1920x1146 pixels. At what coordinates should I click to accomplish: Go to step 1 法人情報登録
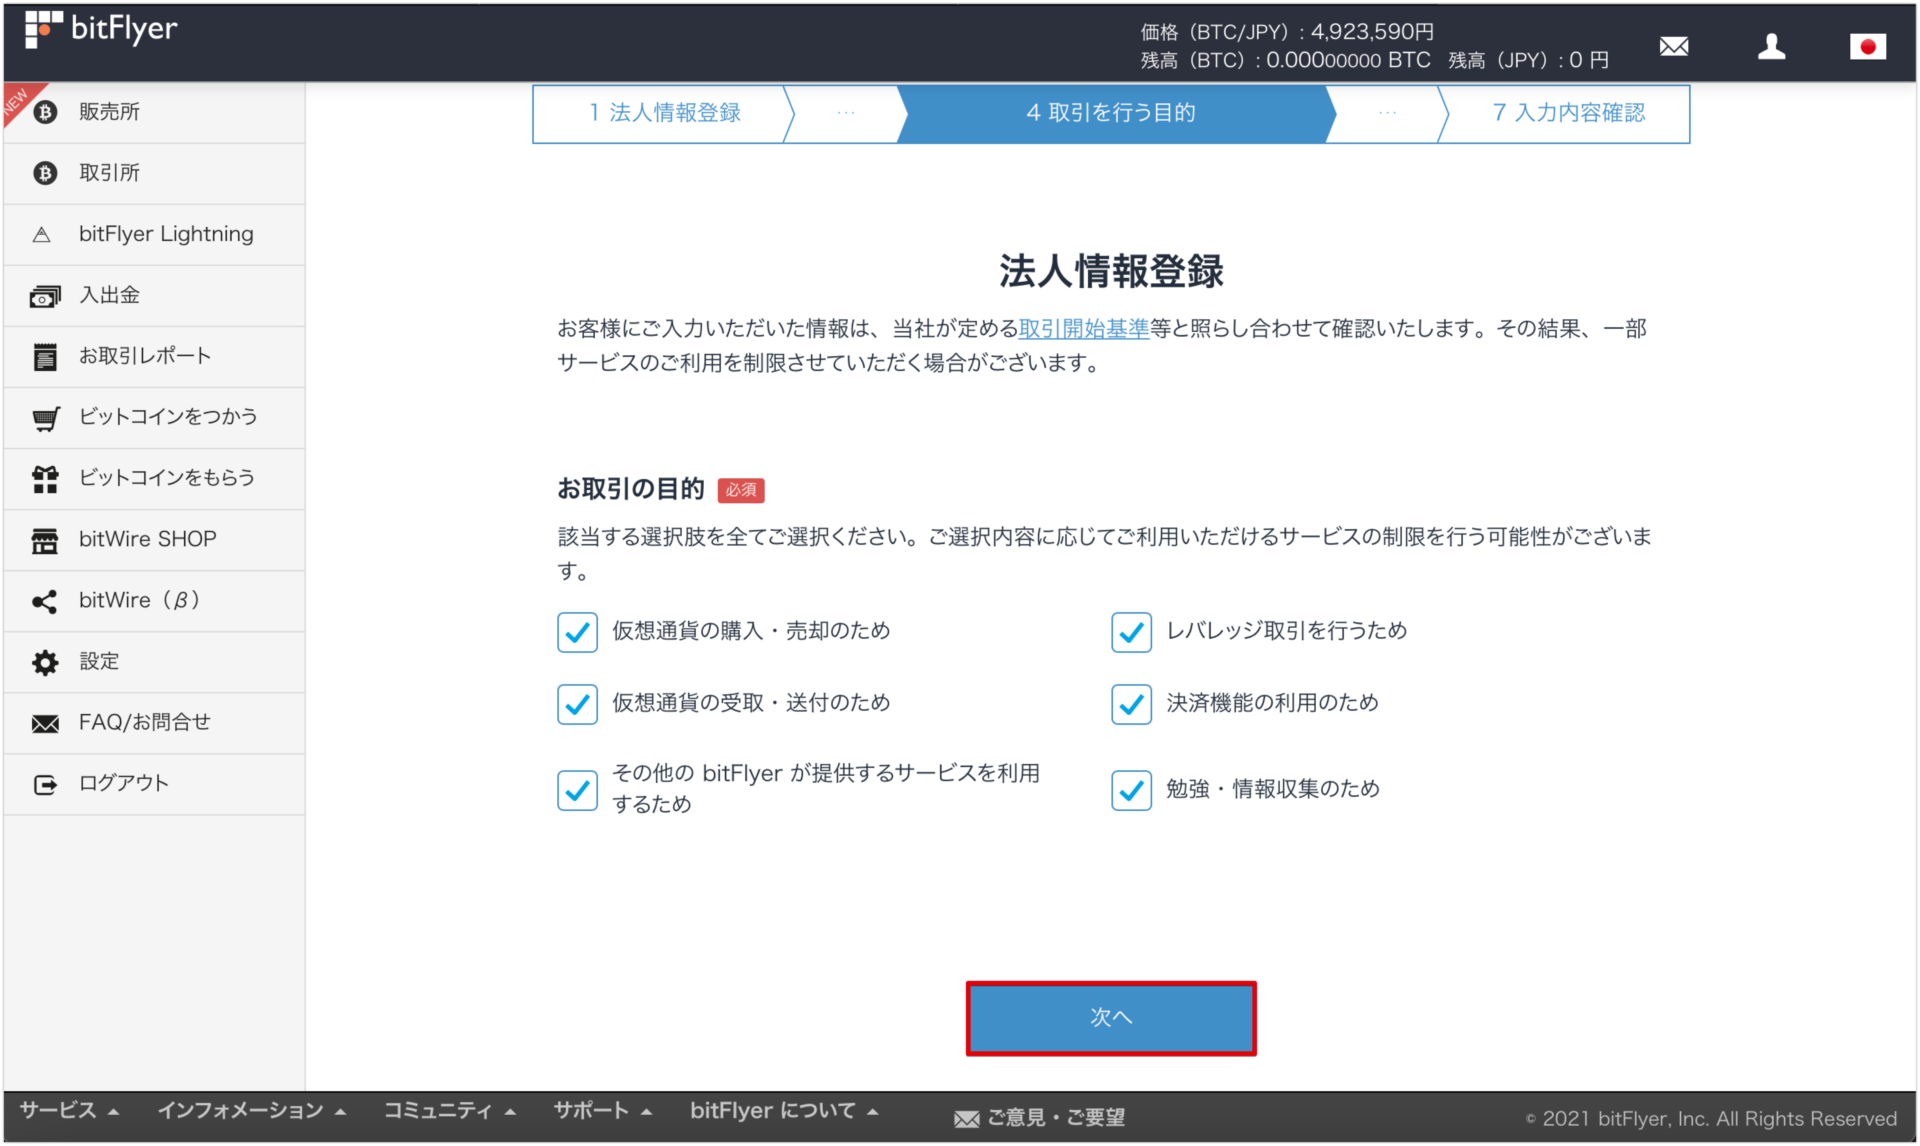pyautogui.click(x=663, y=113)
